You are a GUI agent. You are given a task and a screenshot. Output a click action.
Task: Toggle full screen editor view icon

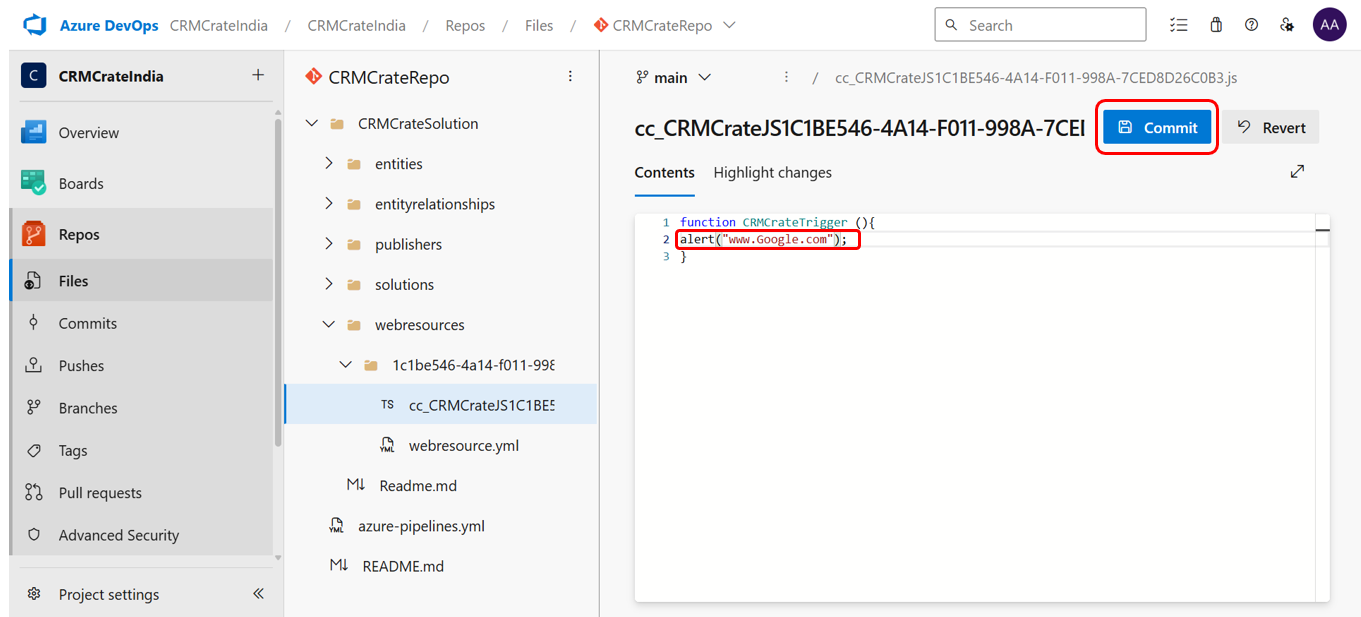tap(1297, 172)
